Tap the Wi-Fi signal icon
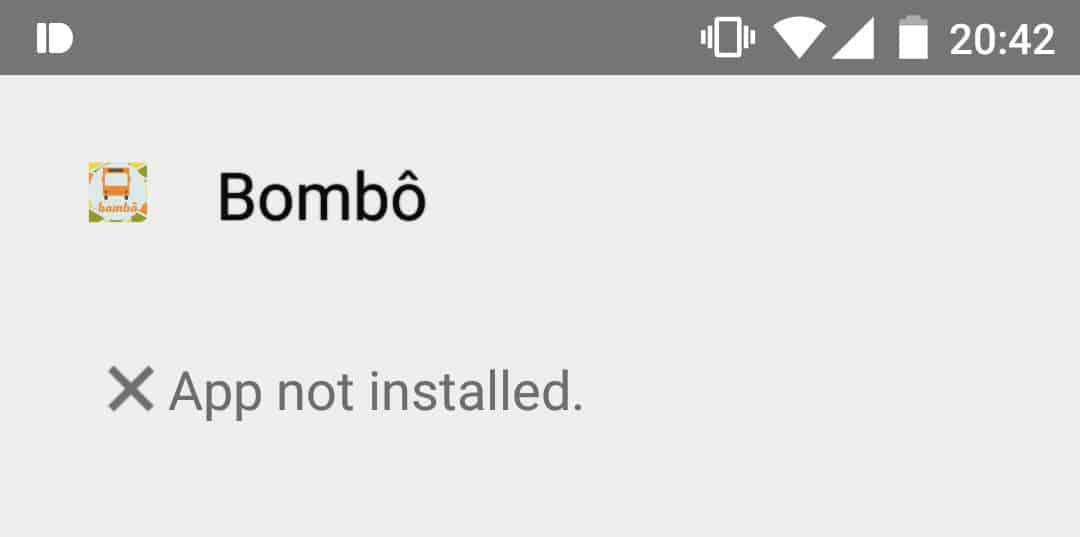The image size is (1080, 537). (799, 39)
